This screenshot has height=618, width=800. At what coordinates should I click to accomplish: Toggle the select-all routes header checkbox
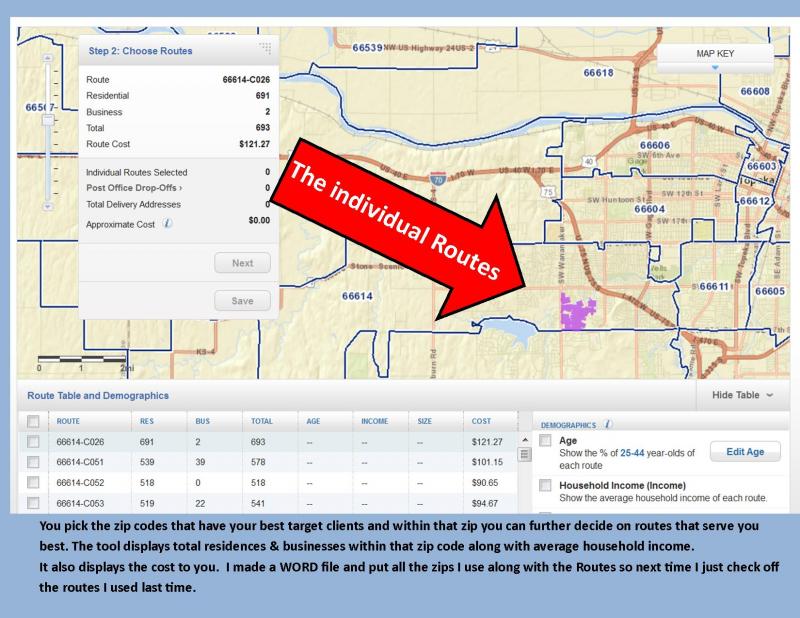click(33, 421)
